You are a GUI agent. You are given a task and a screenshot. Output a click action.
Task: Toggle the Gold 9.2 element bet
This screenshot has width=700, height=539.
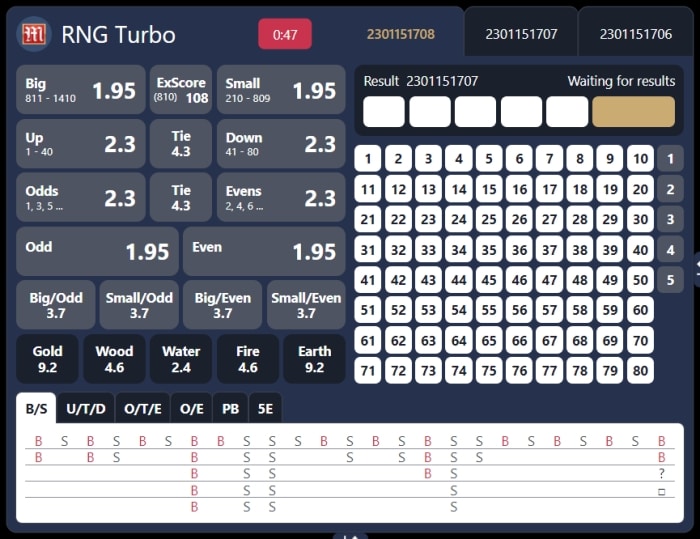tap(47, 359)
